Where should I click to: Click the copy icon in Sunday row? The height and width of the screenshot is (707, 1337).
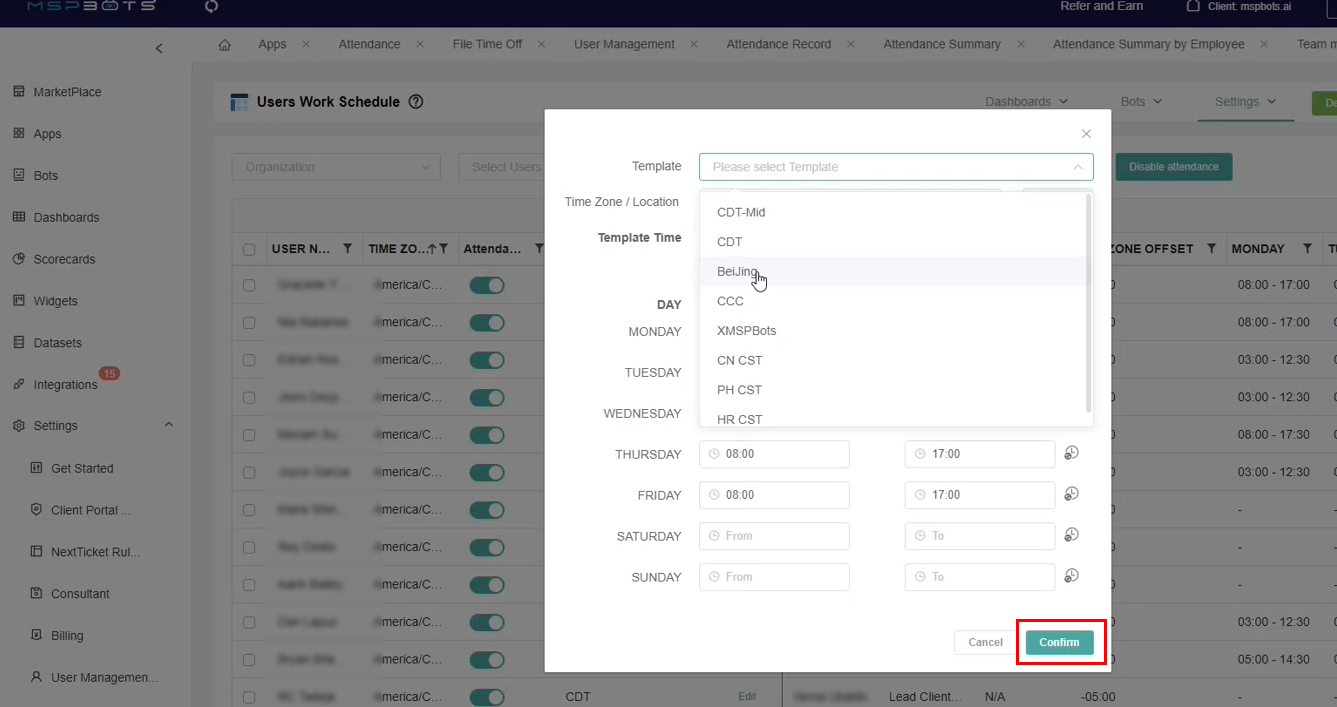point(1071,576)
